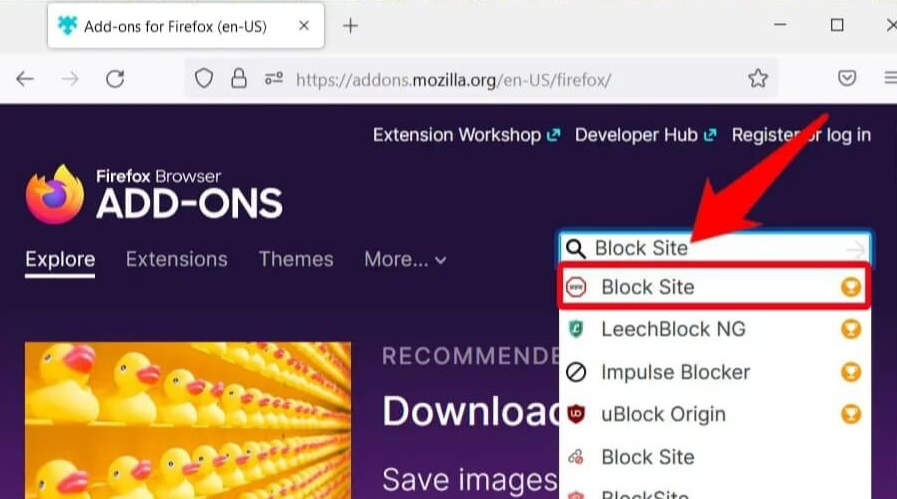Go back using the back arrow

[x=25, y=78]
